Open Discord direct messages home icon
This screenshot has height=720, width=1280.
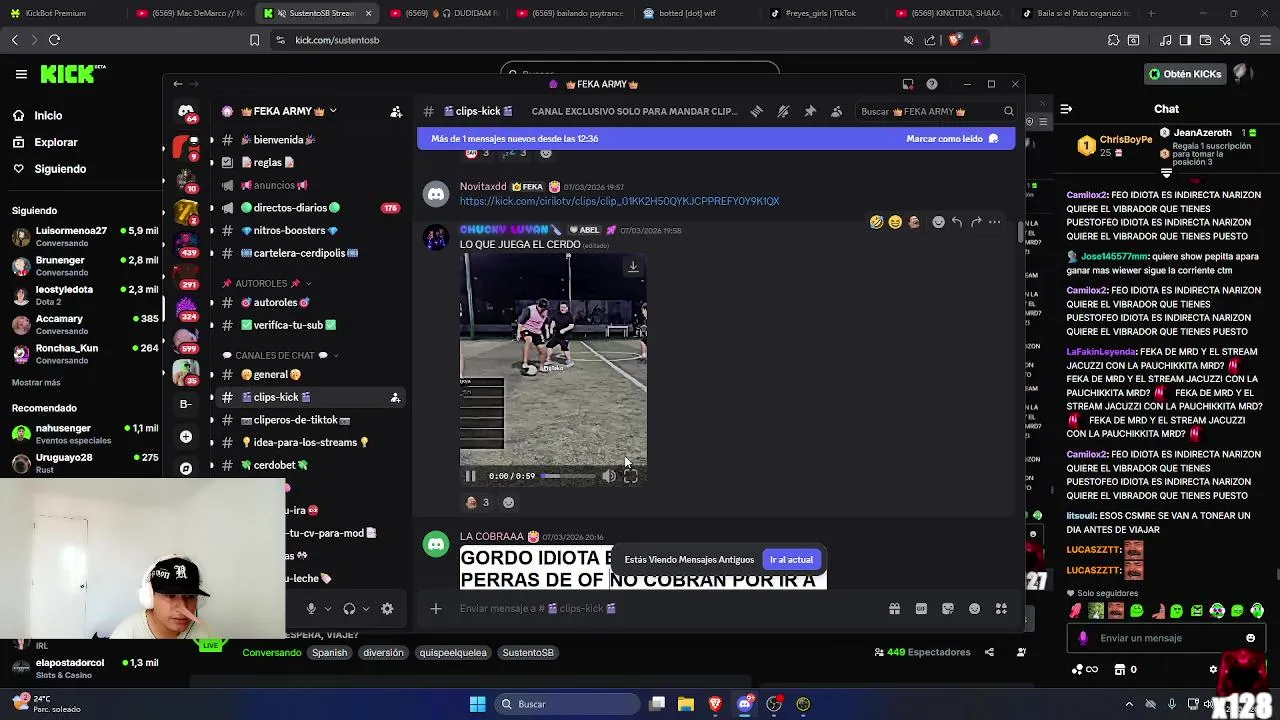tap(186, 112)
